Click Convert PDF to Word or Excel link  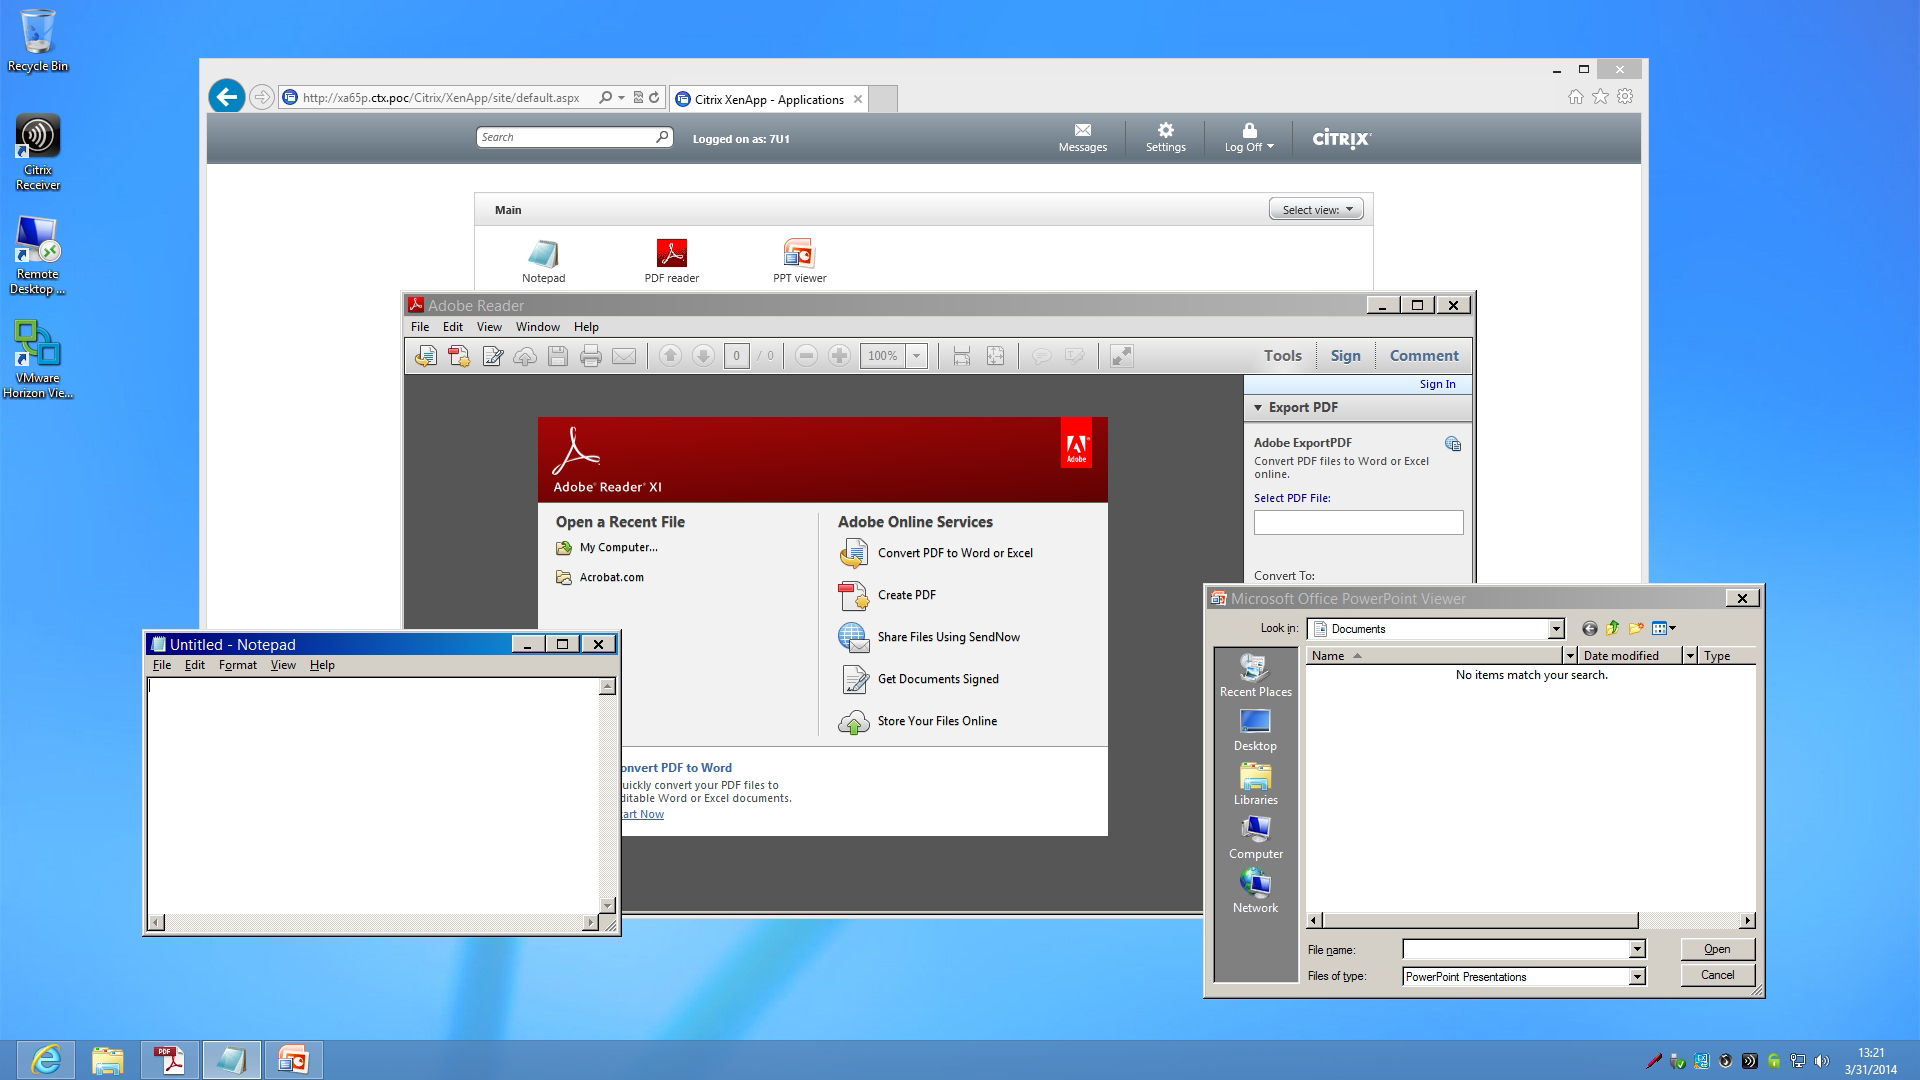pos(955,553)
